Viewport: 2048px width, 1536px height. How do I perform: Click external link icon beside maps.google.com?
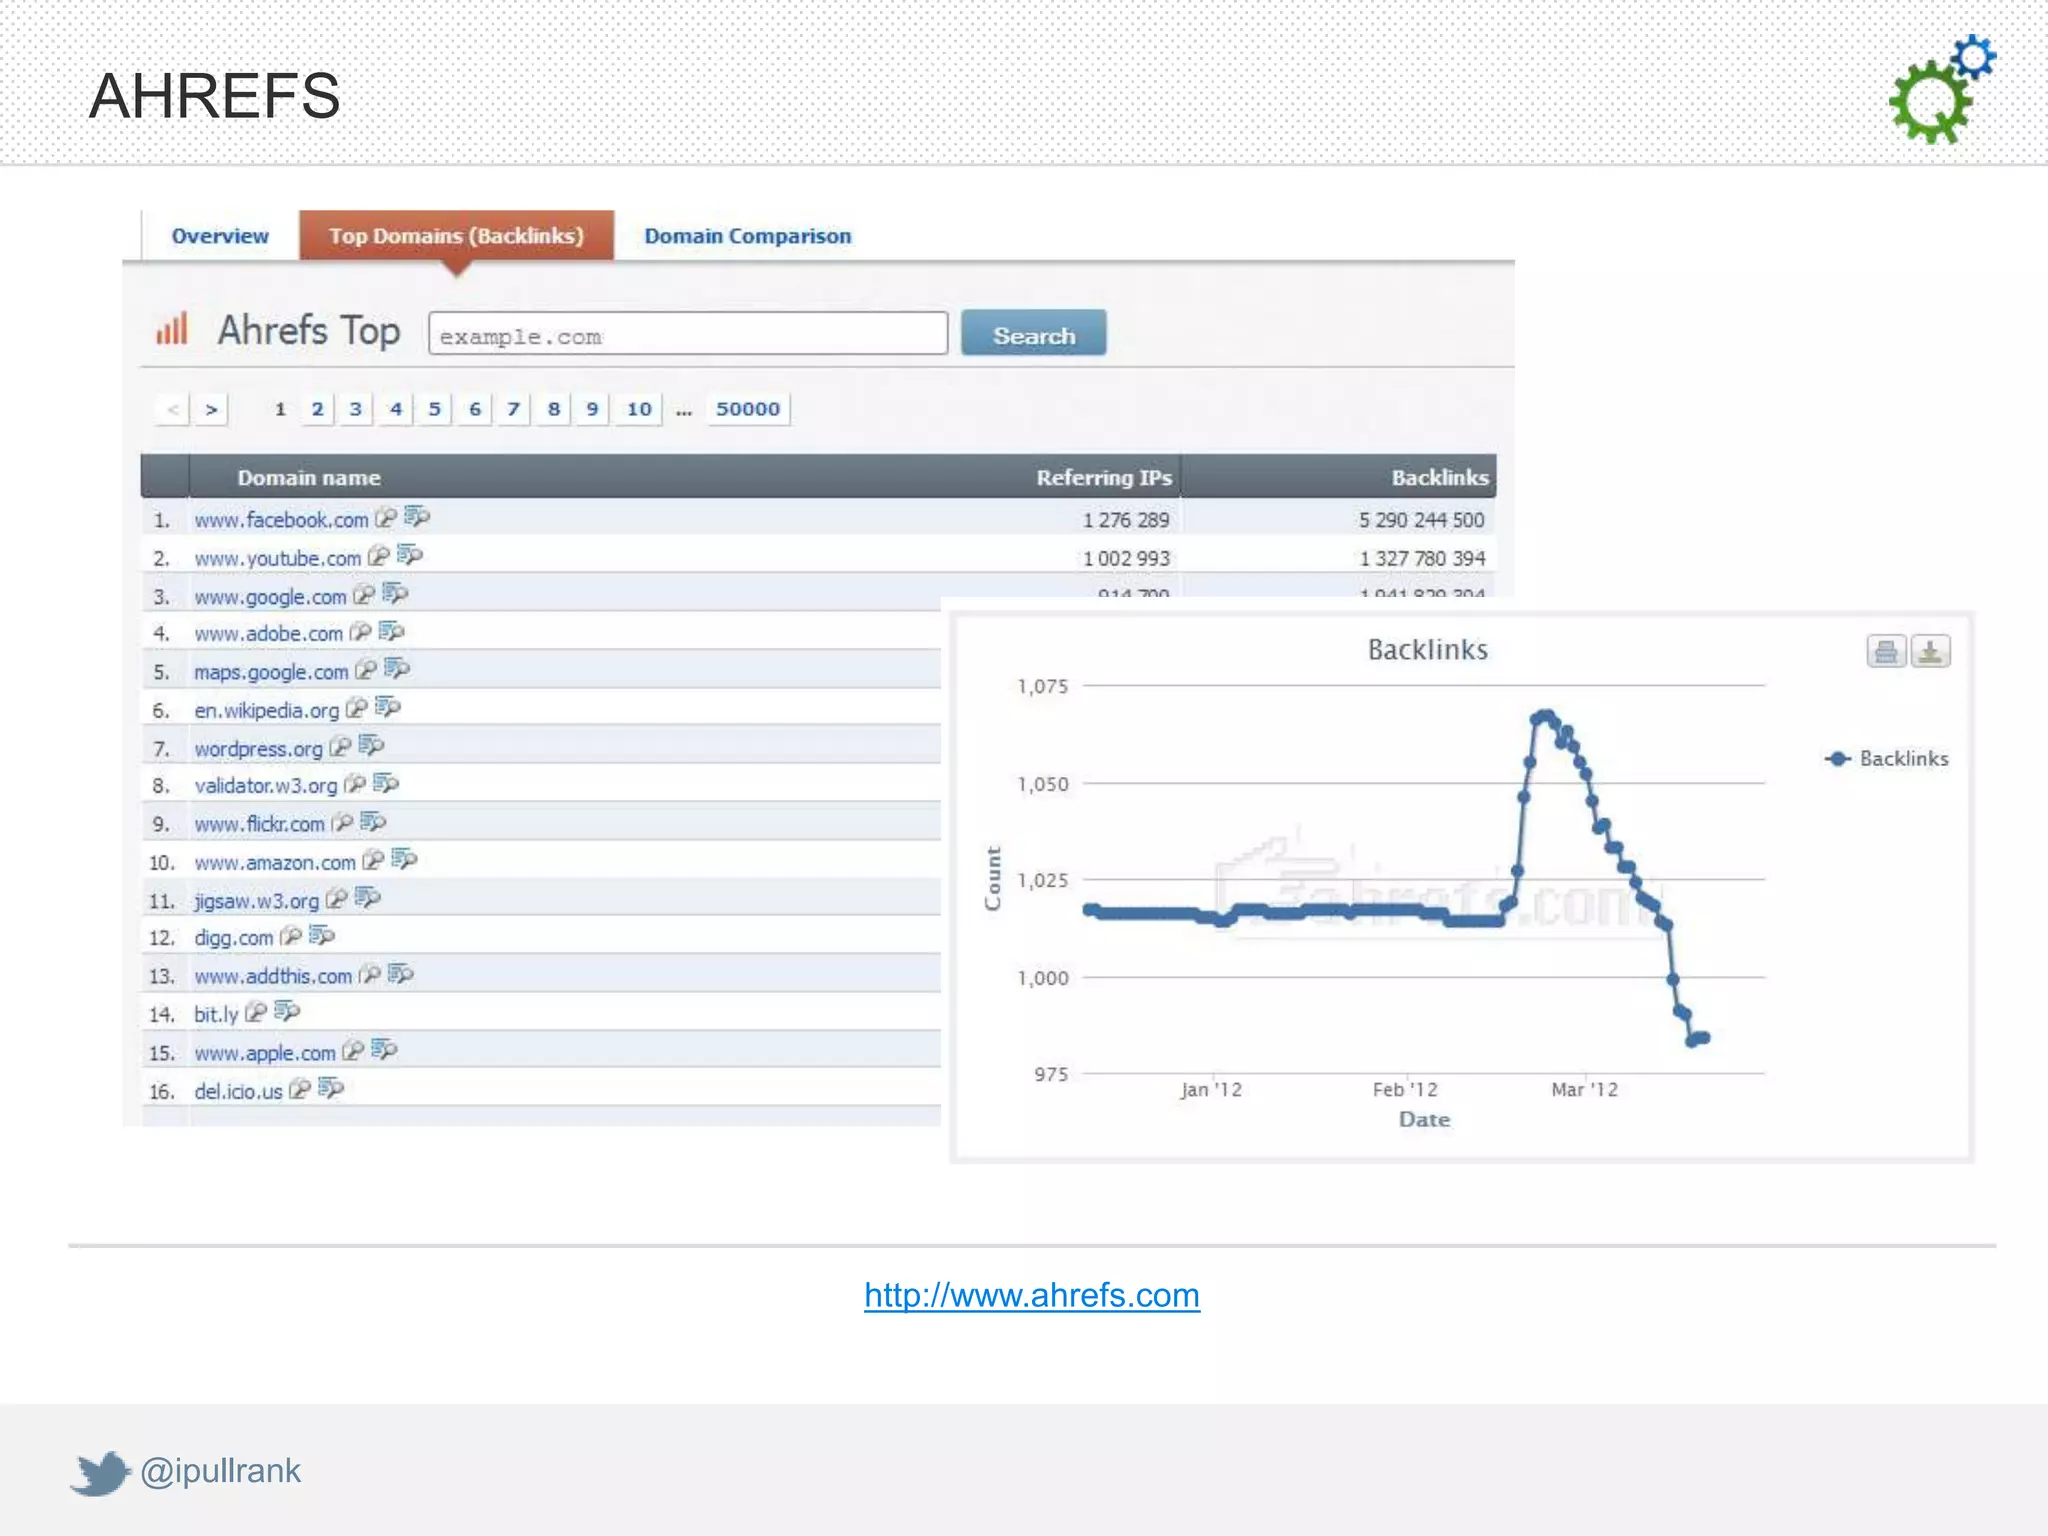pos(366,670)
